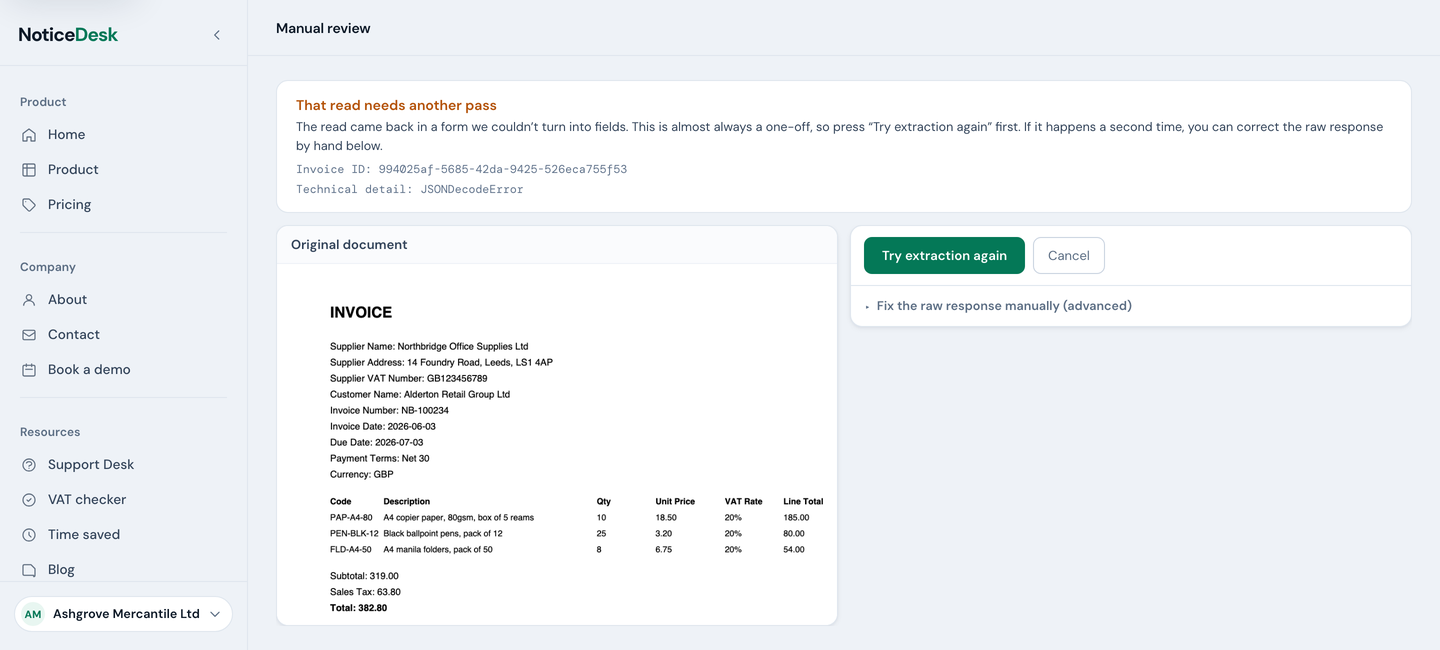Click the About person icon
The height and width of the screenshot is (650, 1440).
(x=29, y=300)
